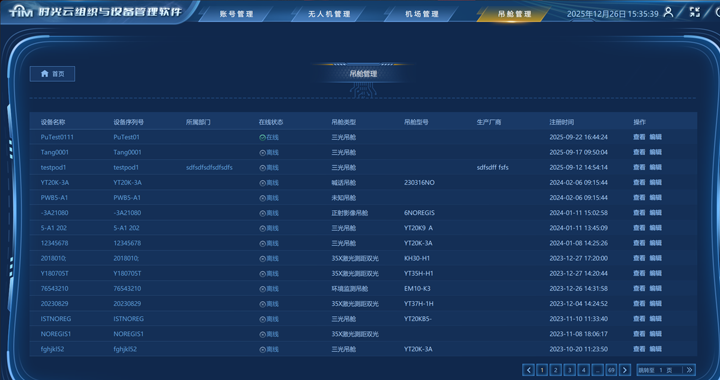
Task: Click 查看 for 12345678
Action: point(639,243)
